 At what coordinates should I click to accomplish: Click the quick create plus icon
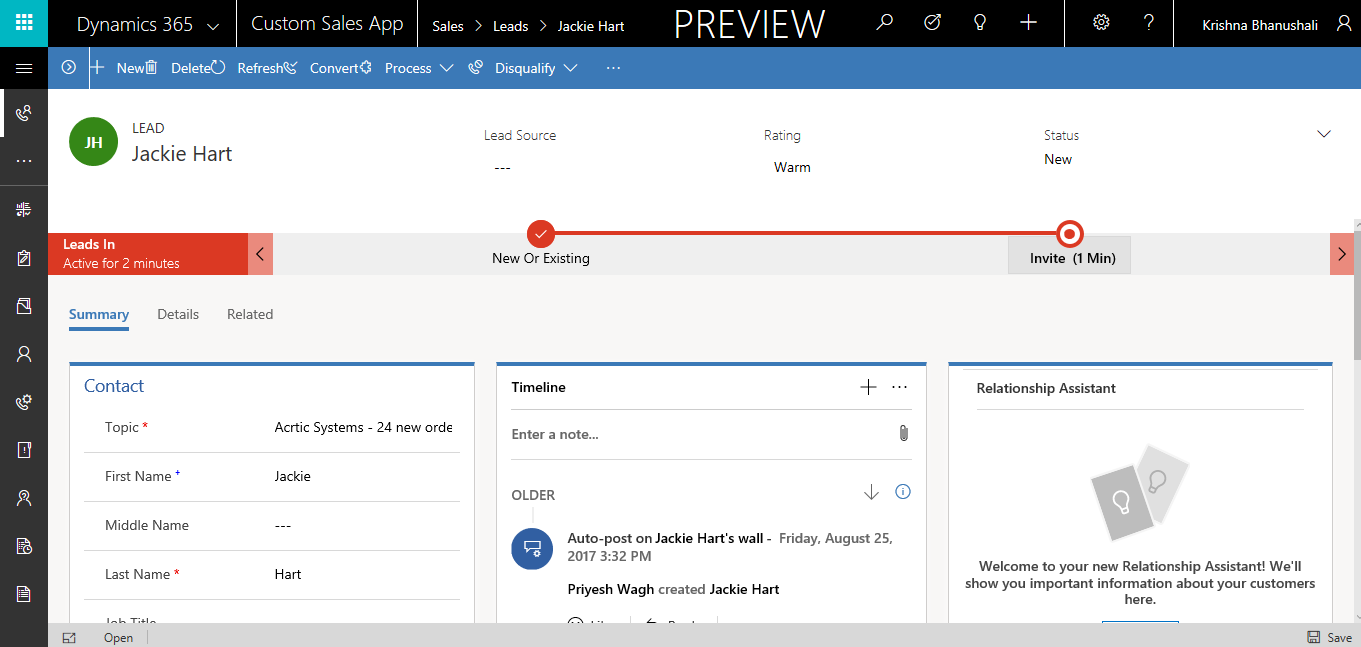coord(1028,22)
